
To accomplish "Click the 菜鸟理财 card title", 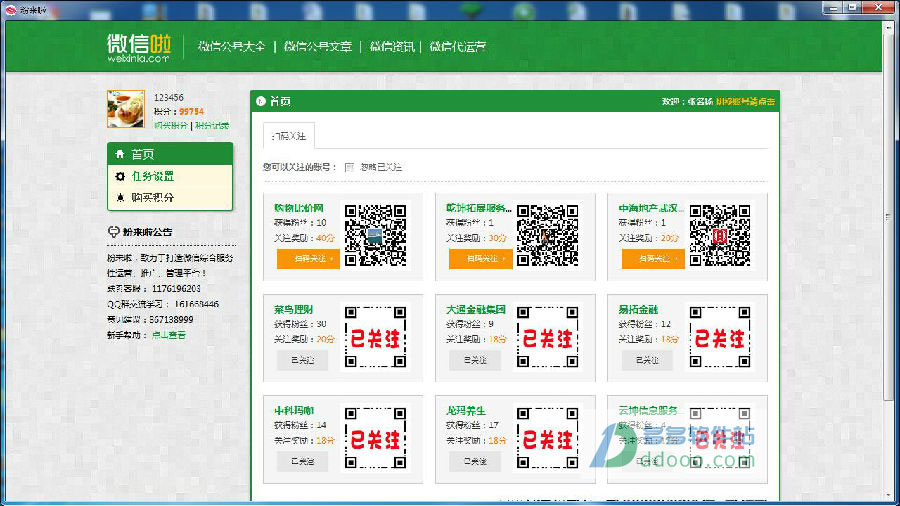I will click(293, 309).
